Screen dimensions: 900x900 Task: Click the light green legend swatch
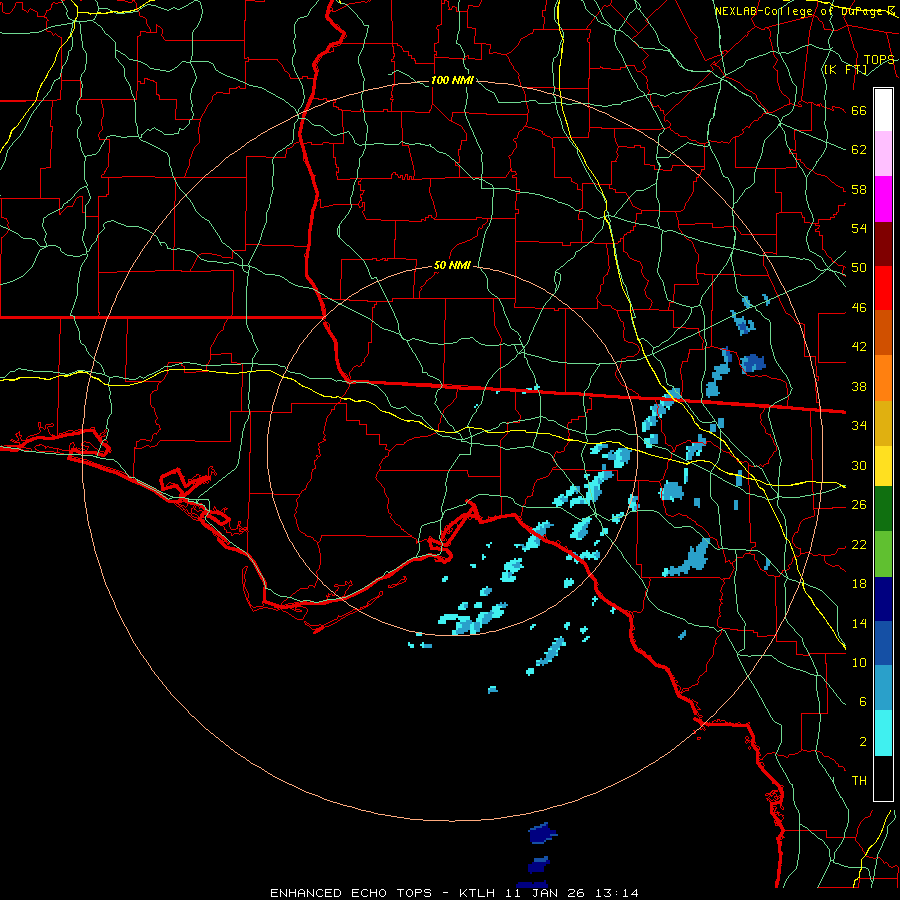(x=883, y=554)
